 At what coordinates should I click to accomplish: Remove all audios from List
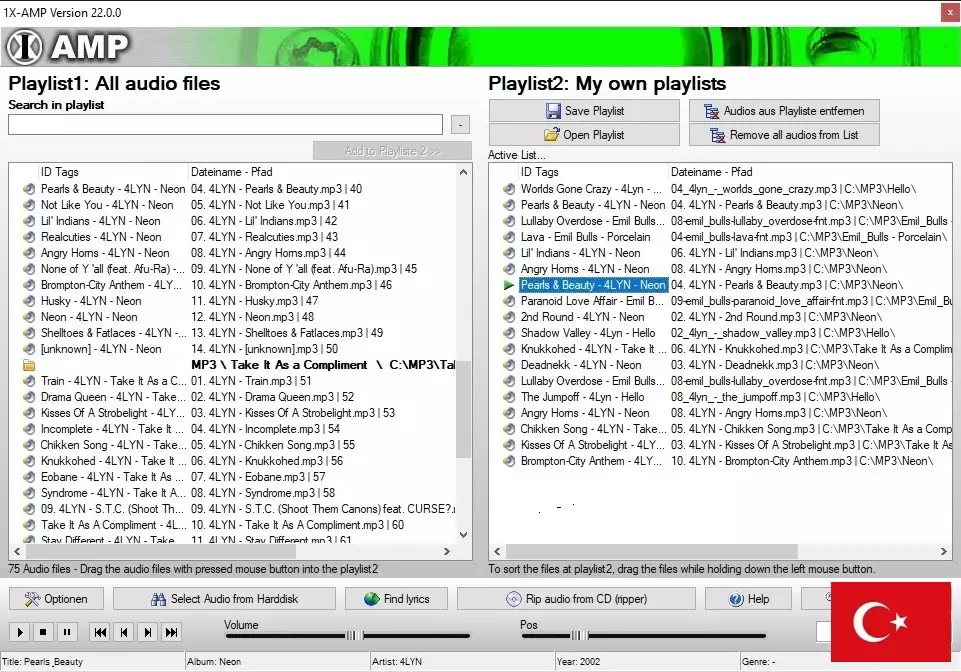point(784,135)
